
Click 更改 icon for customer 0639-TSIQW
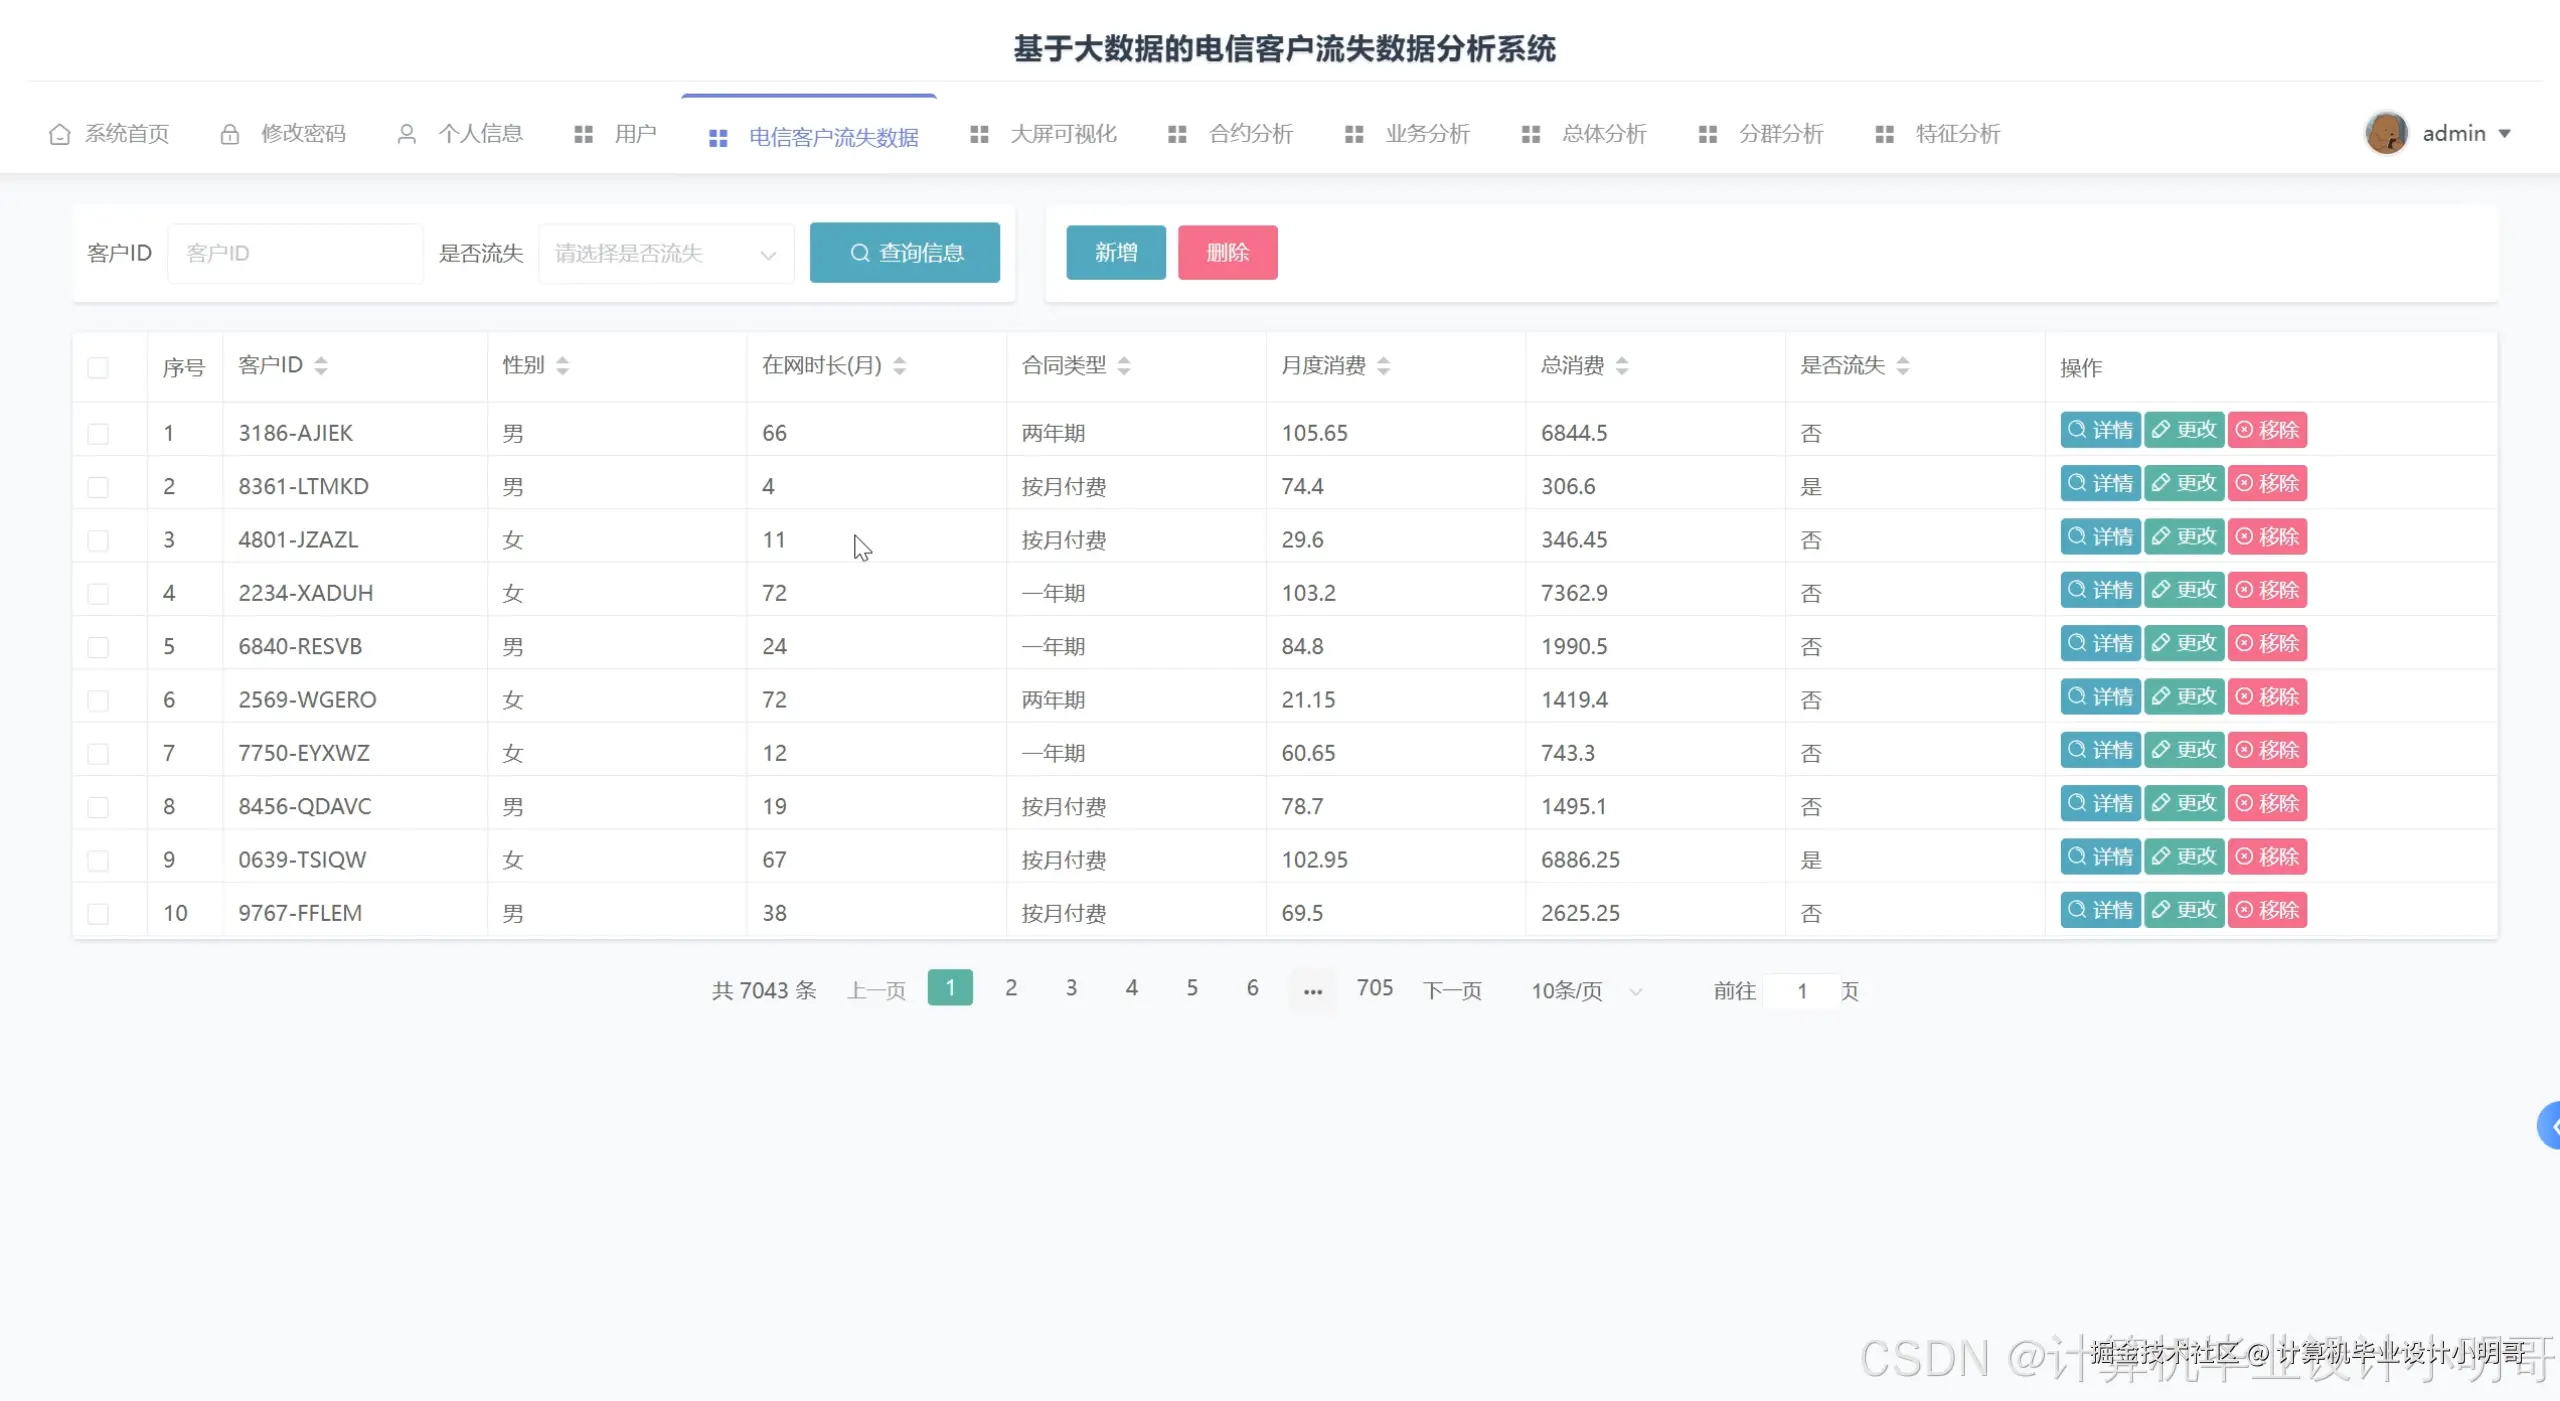point(2185,856)
